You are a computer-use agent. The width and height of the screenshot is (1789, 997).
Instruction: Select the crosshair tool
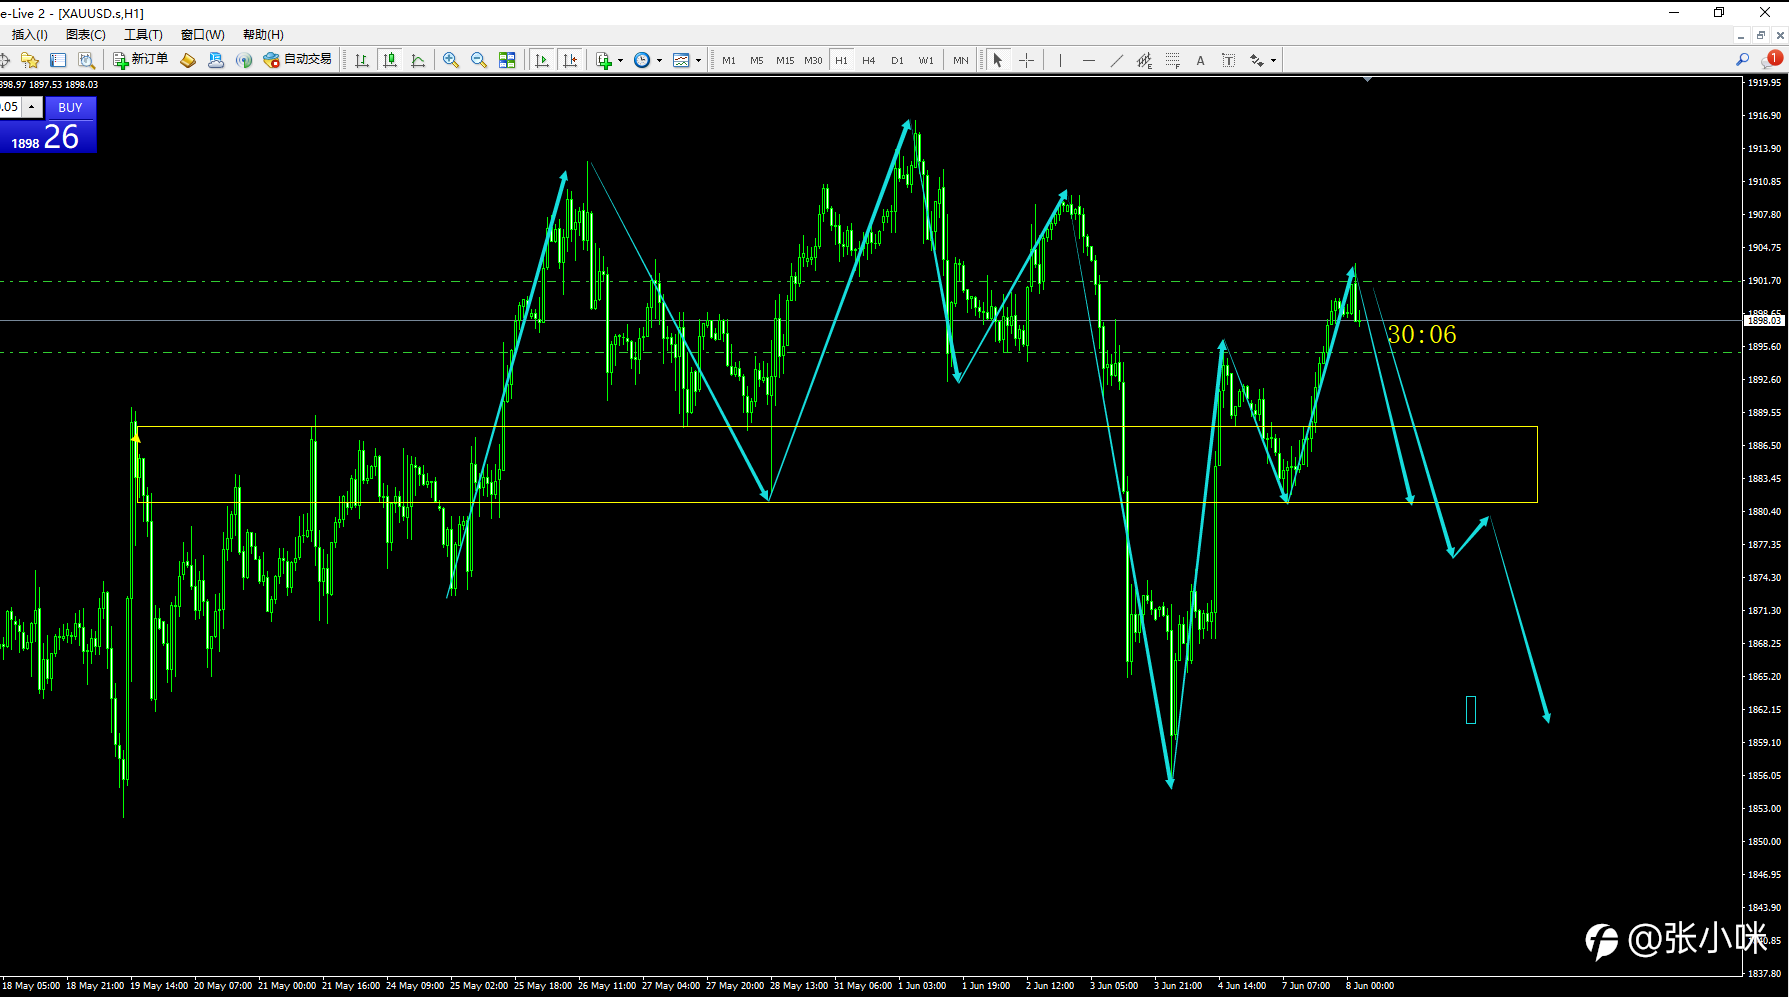(x=1026, y=60)
